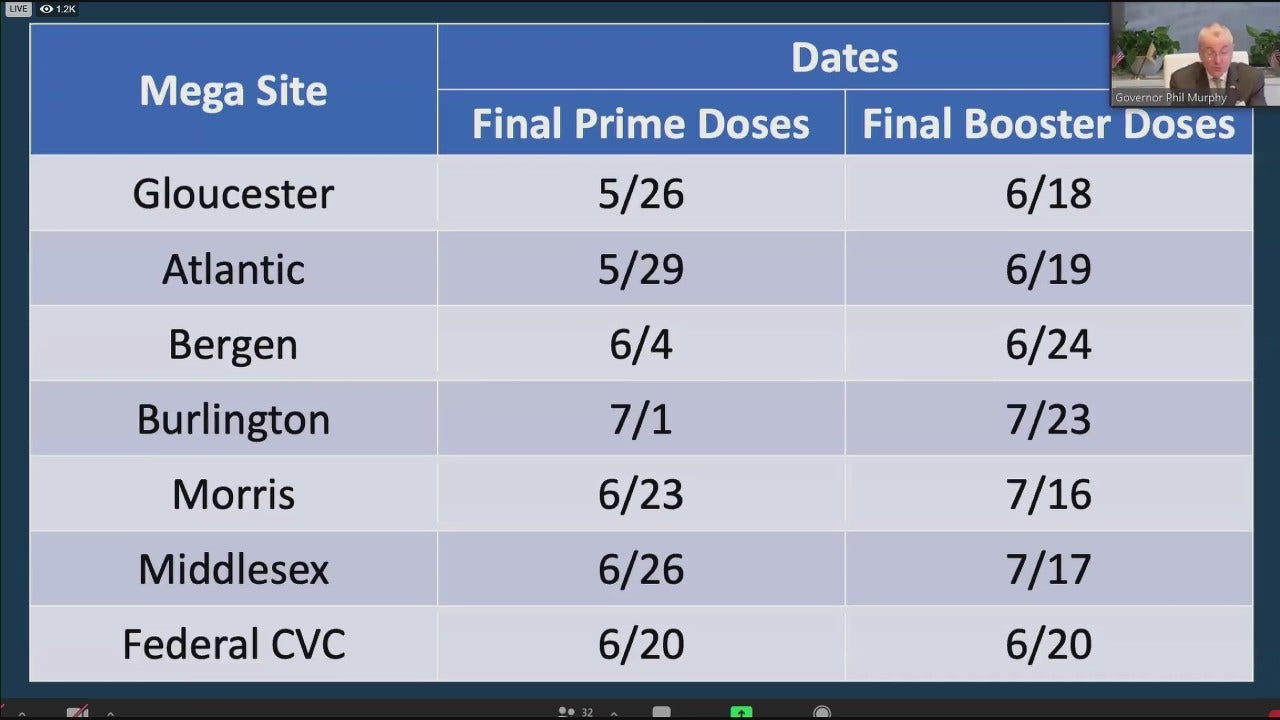Image resolution: width=1280 pixels, height=720 pixels.
Task: Select the Gloucester row name cell
Action: [233, 193]
